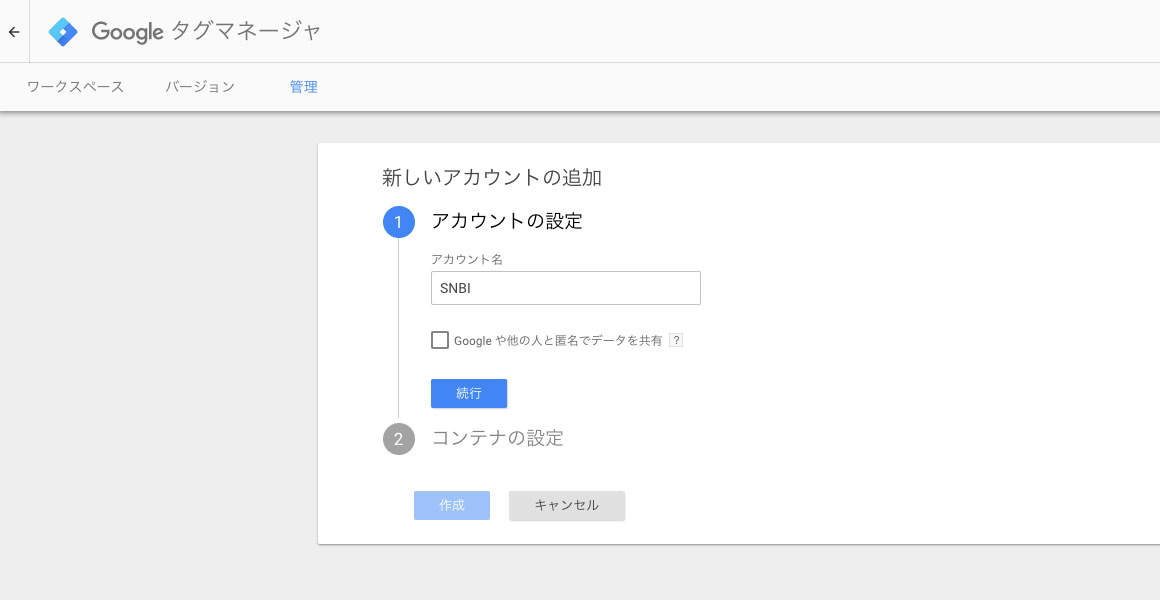Open the 管理 tab
The image size is (1160, 600).
click(x=303, y=87)
